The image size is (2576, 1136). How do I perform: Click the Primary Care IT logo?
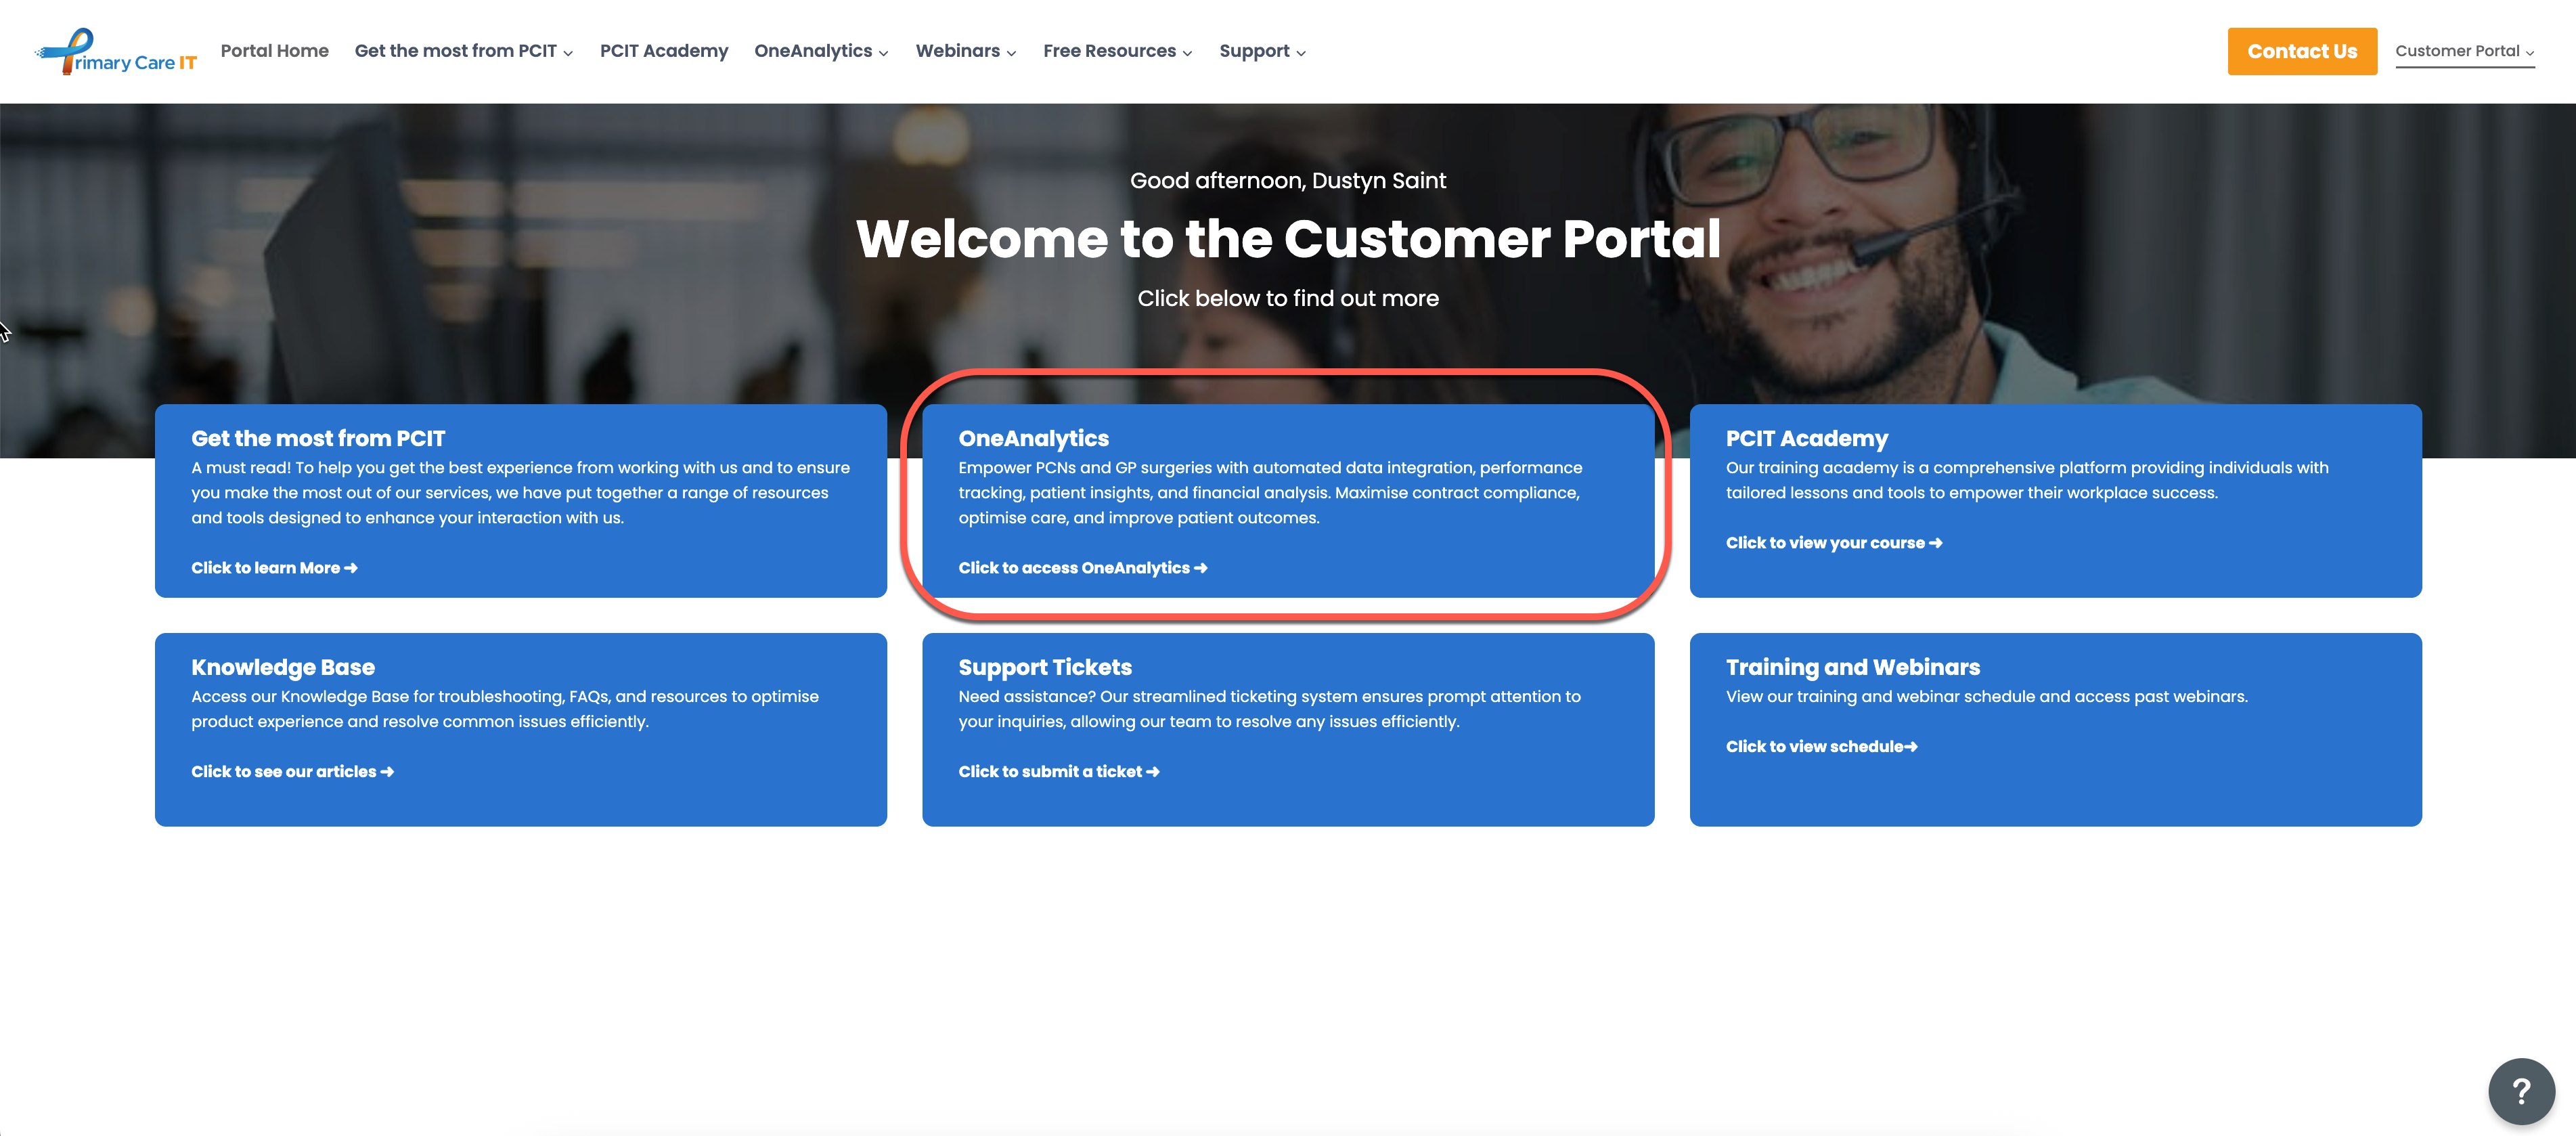point(116,51)
